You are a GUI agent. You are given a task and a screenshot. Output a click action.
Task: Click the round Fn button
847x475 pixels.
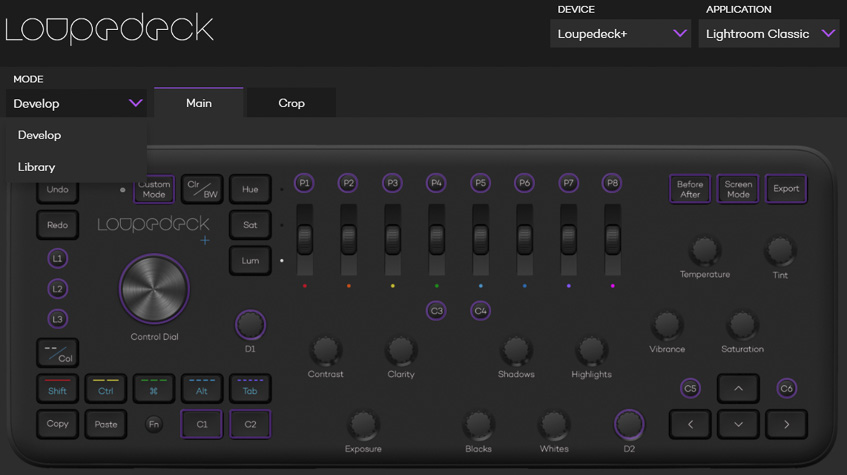pyautogui.click(x=154, y=424)
